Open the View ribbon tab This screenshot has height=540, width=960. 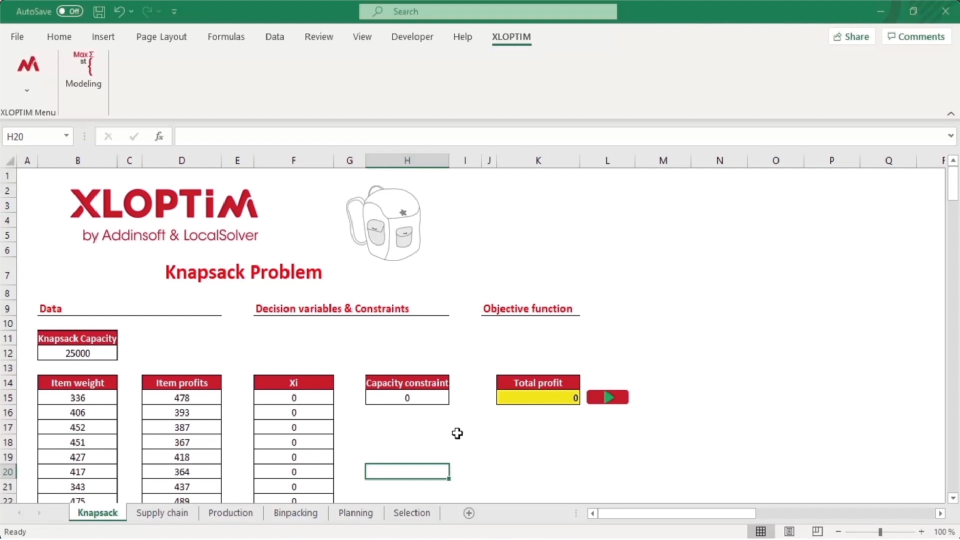point(362,37)
